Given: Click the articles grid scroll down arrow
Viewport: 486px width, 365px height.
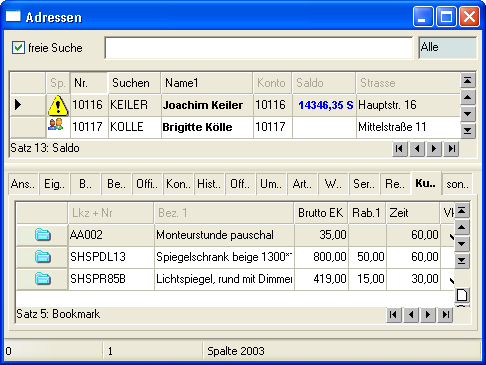Looking at the screenshot, I should [462, 244].
